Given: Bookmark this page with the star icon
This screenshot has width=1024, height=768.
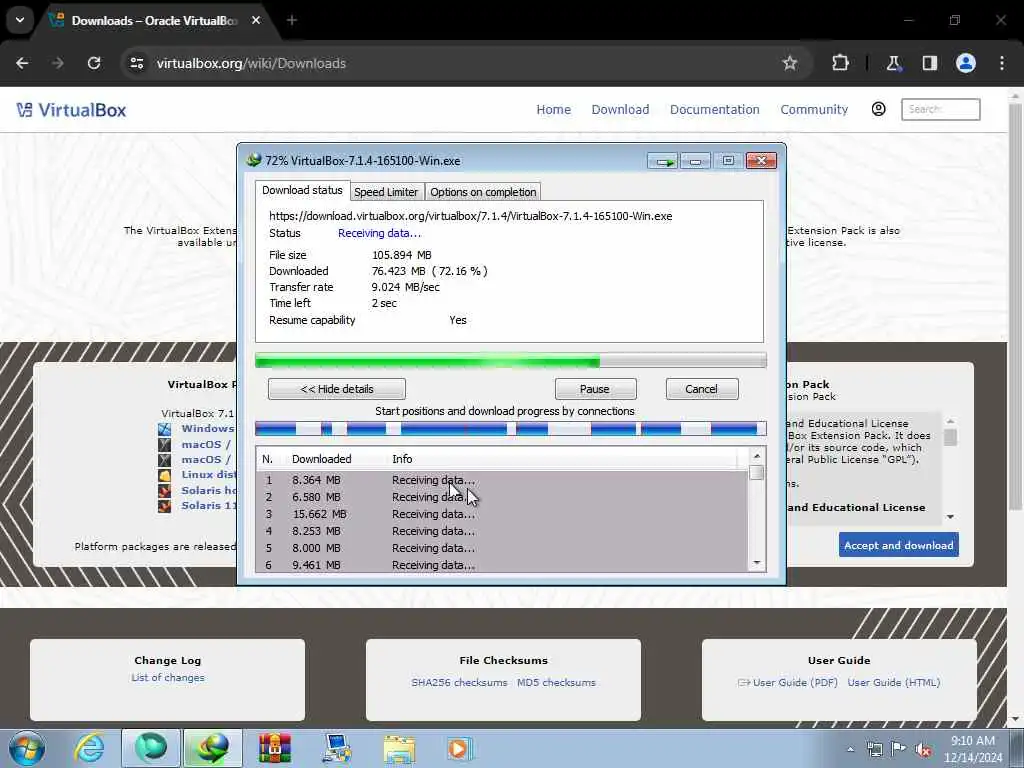Looking at the screenshot, I should tap(790, 63).
